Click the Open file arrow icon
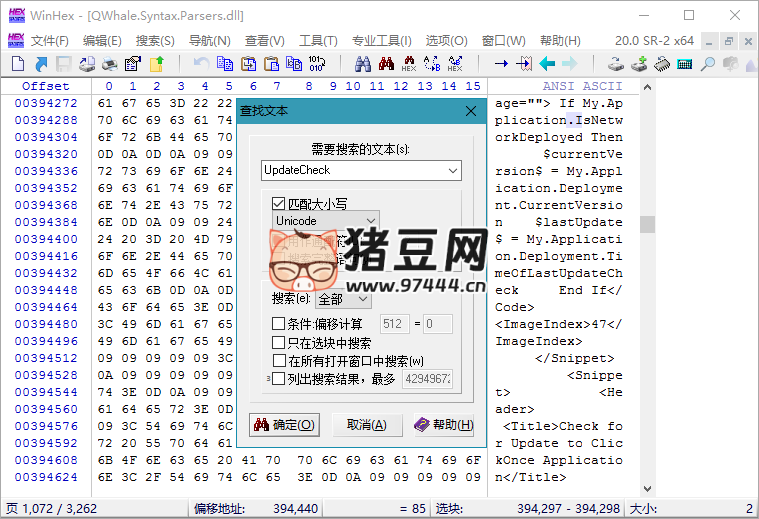 pos(41,63)
